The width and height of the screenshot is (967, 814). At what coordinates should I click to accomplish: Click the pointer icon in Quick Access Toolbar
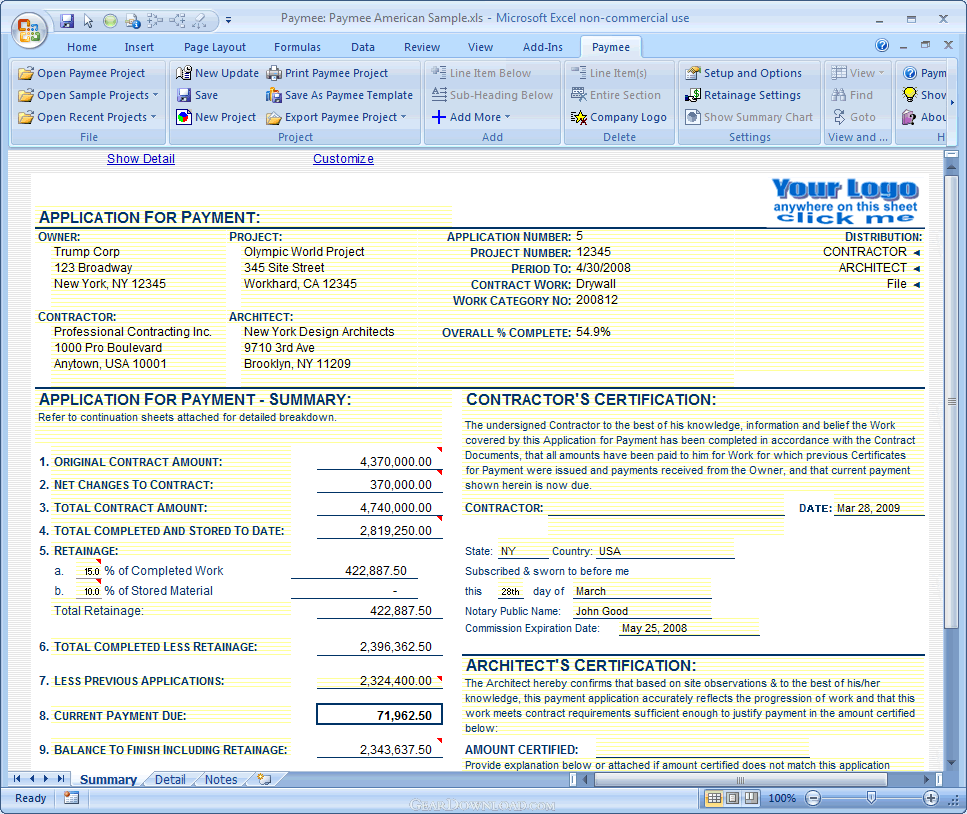click(88, 21)
